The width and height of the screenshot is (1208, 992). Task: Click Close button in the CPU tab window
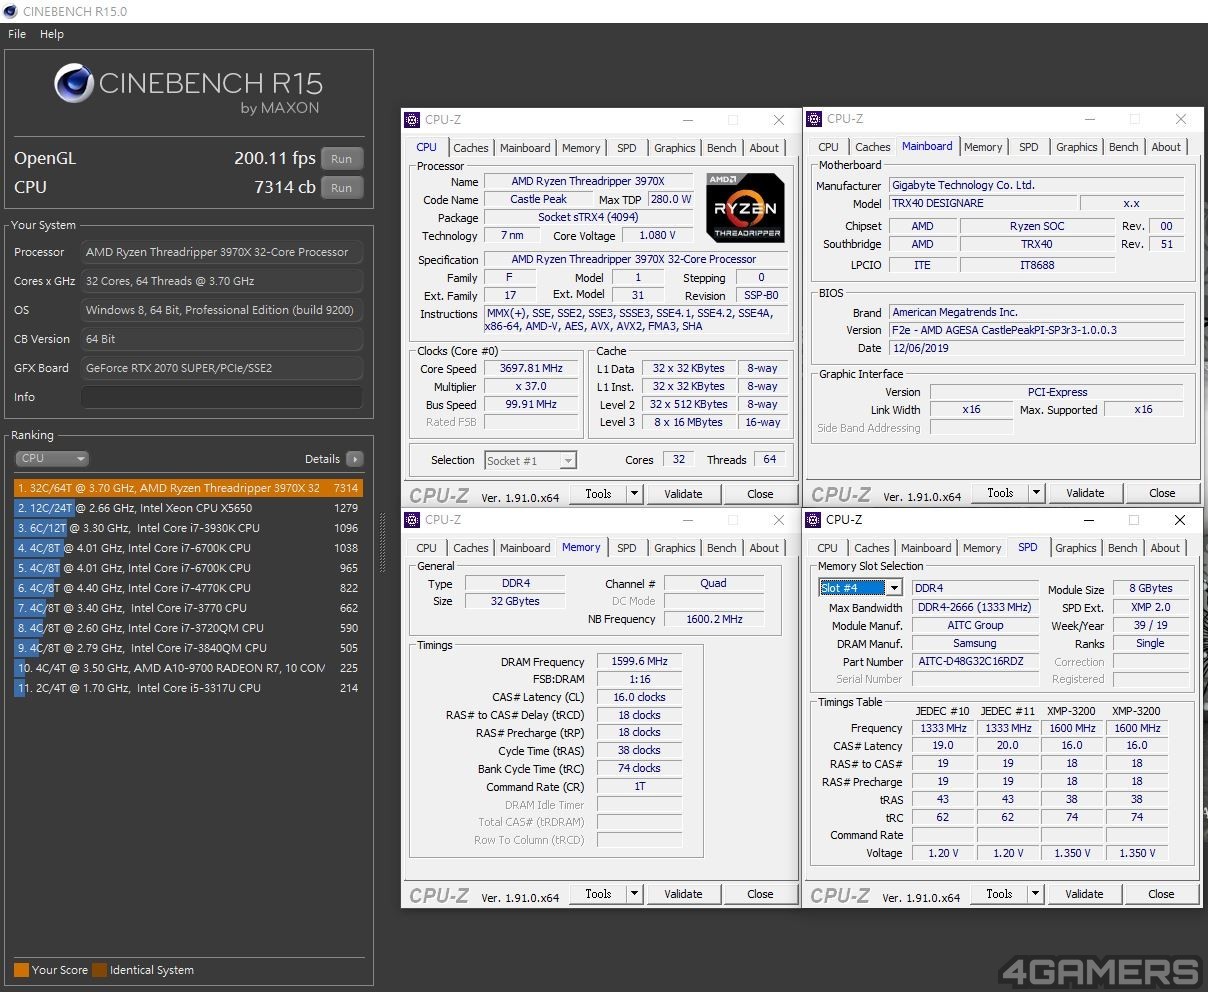click(x=760, y=494)
